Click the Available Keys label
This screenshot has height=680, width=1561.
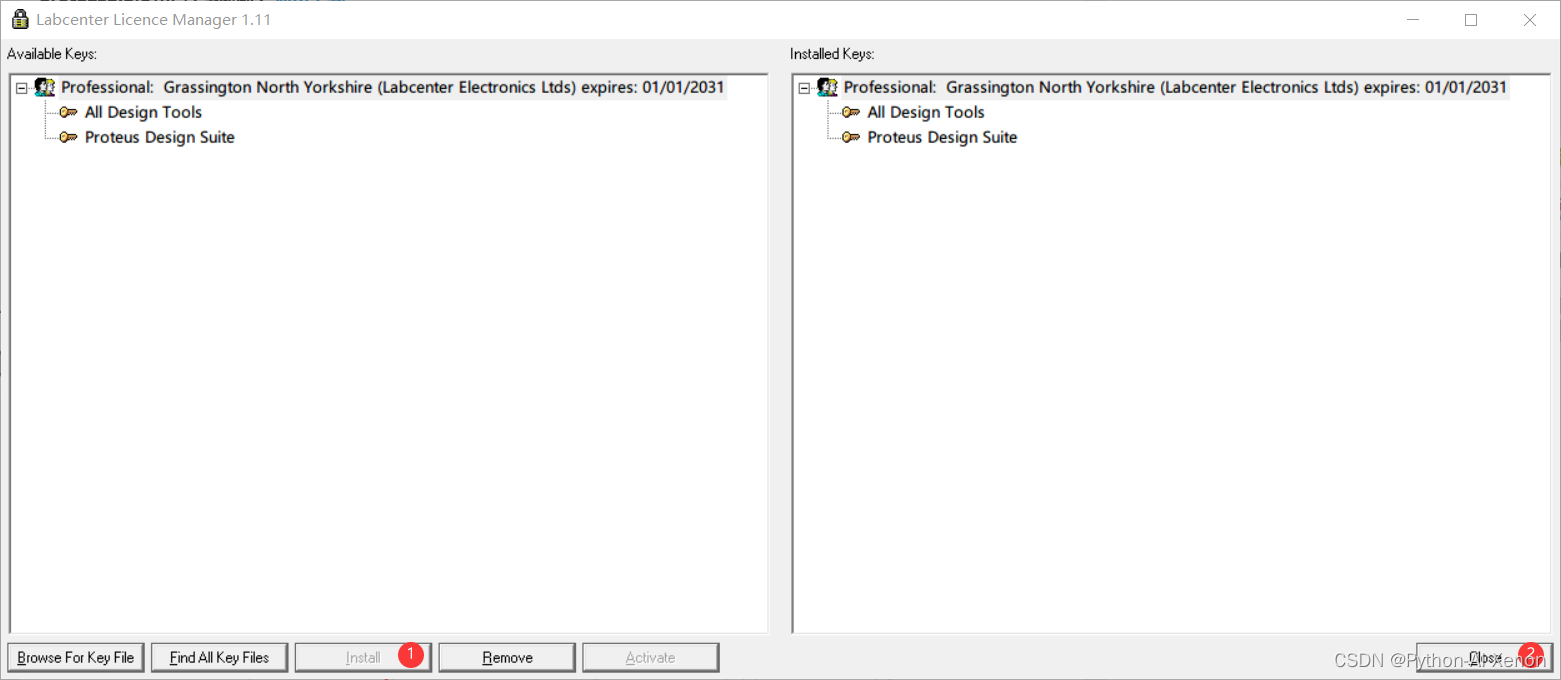[x=52, y=54]
